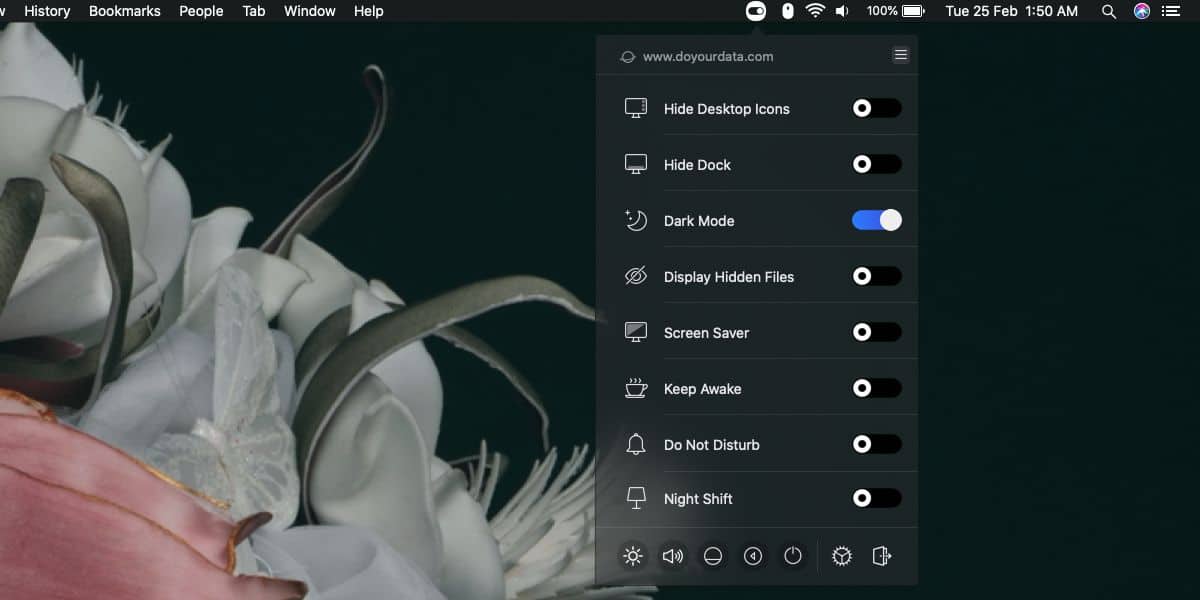The width and height of the screenshot is (1200, 600).
Task: Open Spotlight search magnifier
Action: click(1108, 11)
